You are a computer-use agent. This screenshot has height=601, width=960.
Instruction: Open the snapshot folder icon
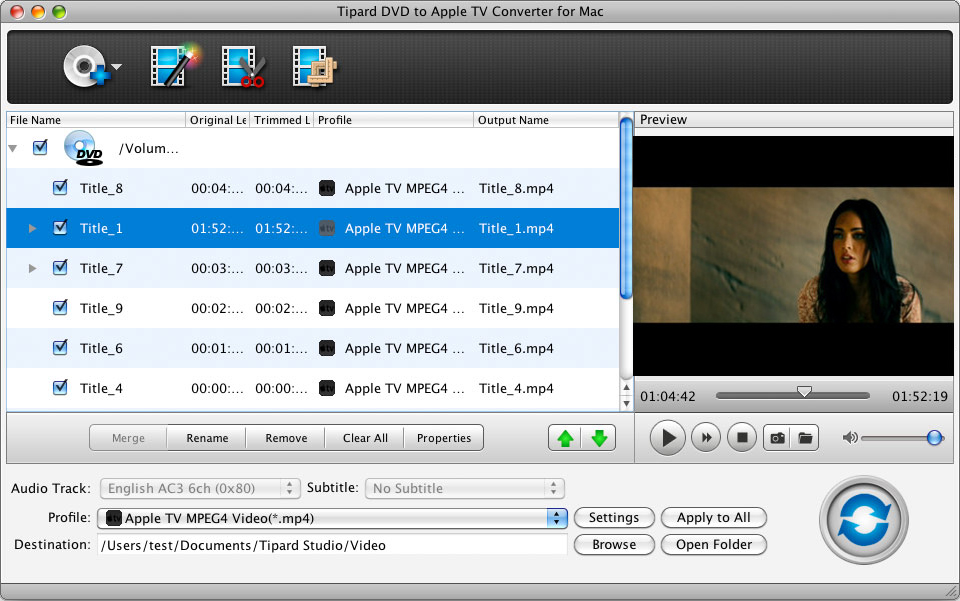[x=805, y=437]
